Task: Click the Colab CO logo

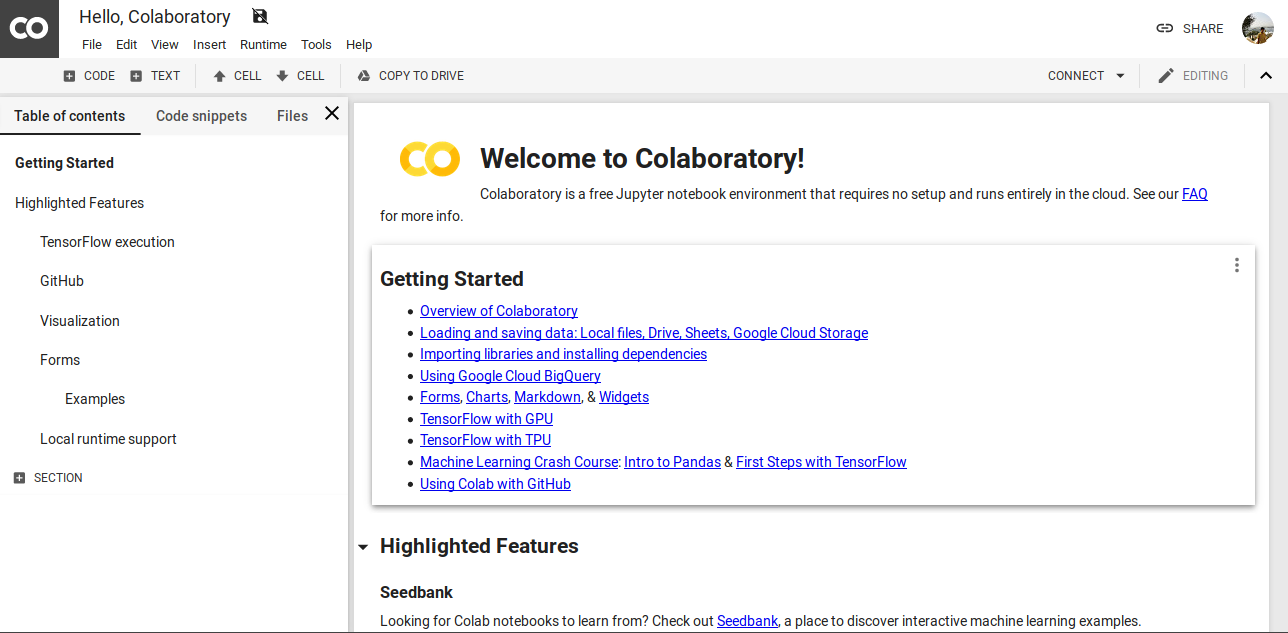Action: [29, 28]
